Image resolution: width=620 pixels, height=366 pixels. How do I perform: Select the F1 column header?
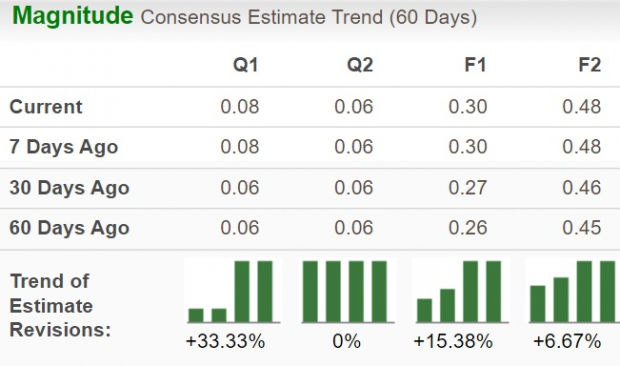(x=475, y=65)
